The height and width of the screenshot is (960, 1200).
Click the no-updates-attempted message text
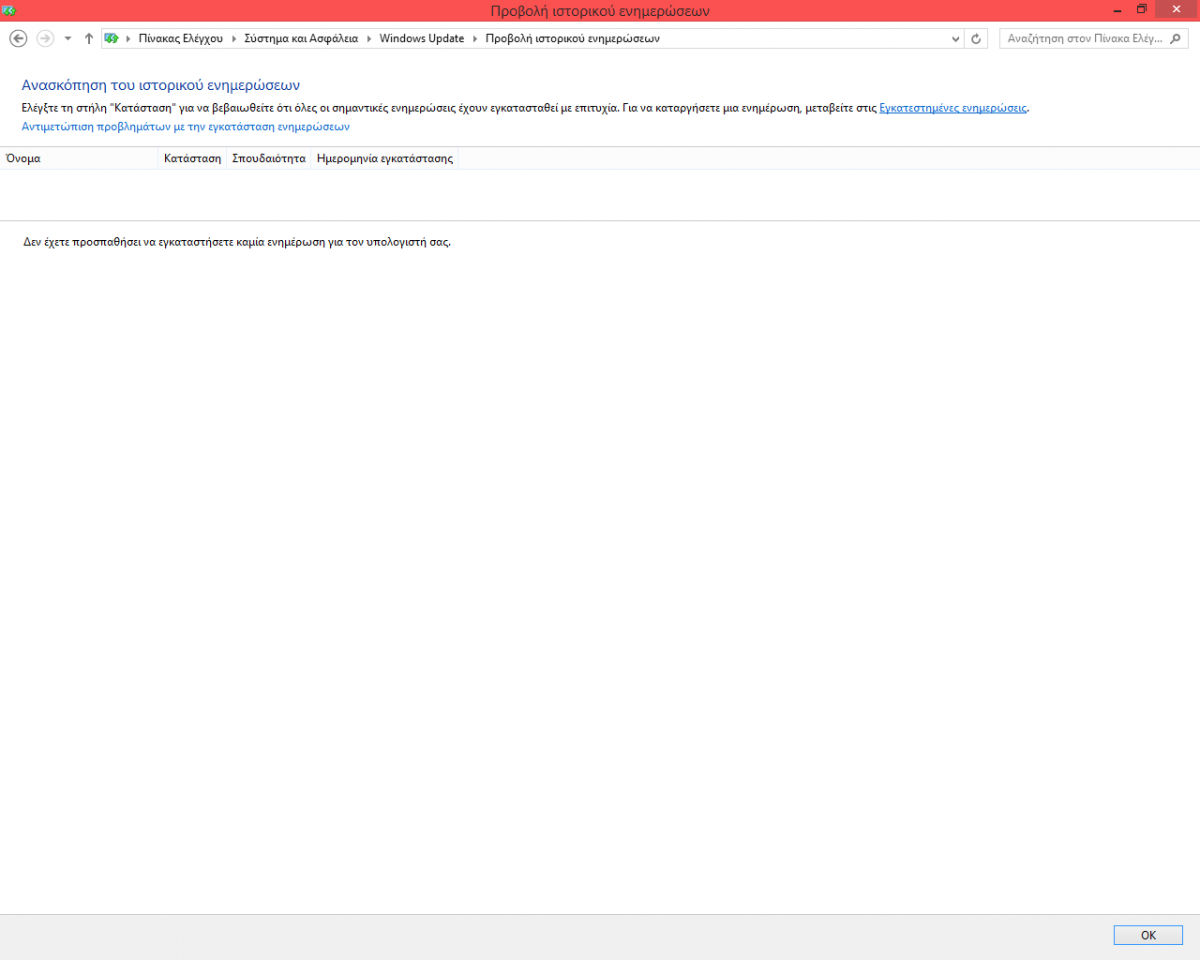[x=237, y=242]
